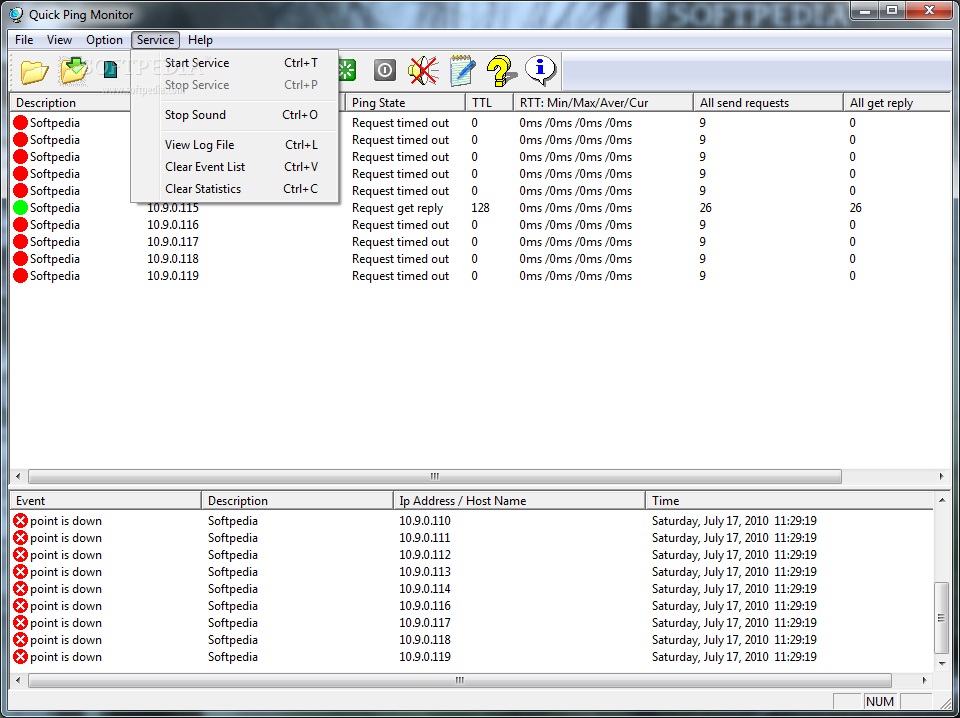Click the host list scroll-left arrow
This screenshot has height=718, width=960.
point(18,476)
